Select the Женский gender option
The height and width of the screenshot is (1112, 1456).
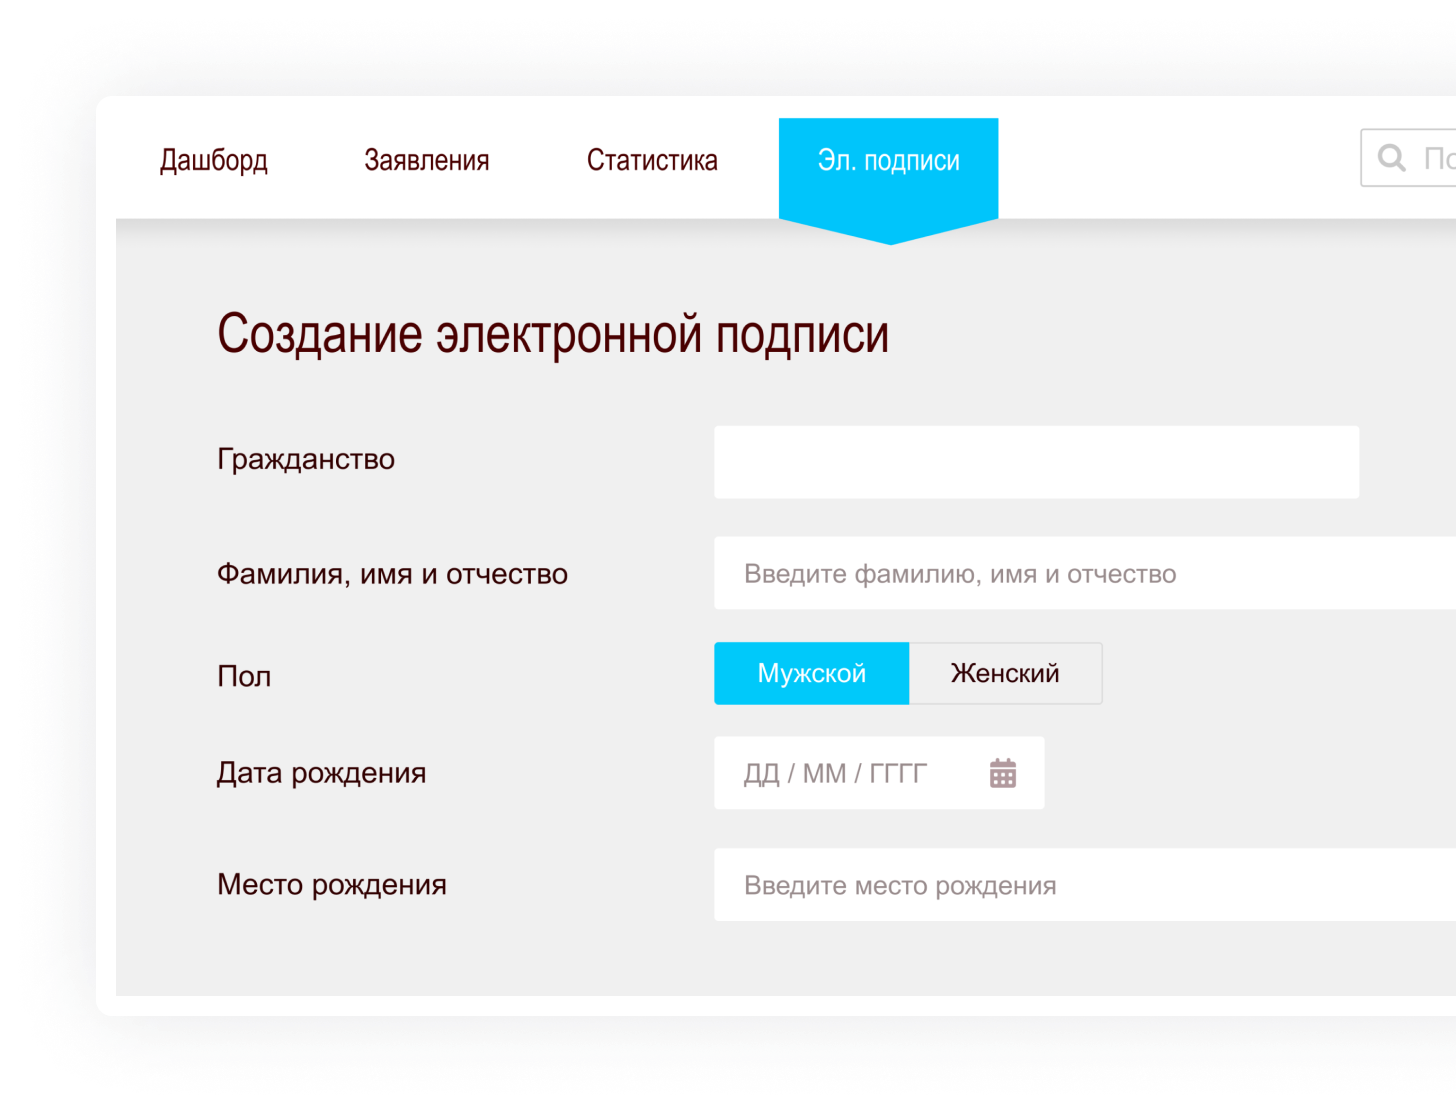coord(1005,673)
